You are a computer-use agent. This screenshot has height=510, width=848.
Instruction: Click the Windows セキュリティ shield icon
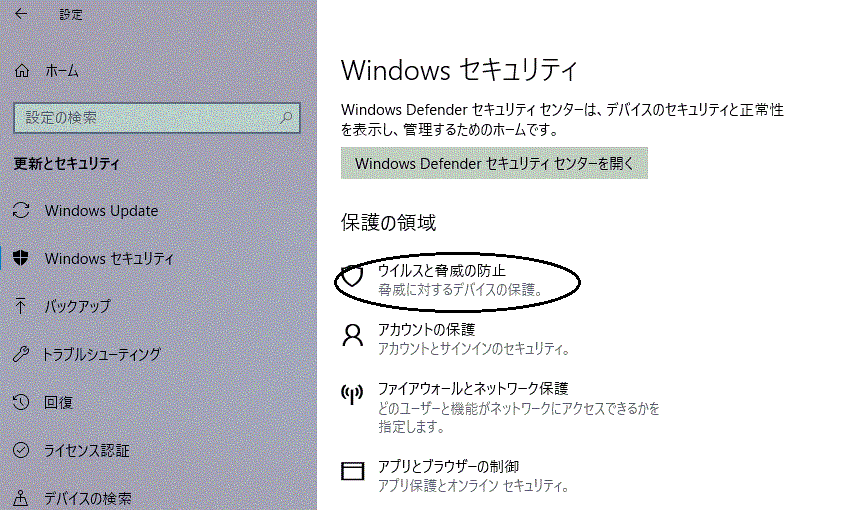pyautogui.click(x=21, y=258)
